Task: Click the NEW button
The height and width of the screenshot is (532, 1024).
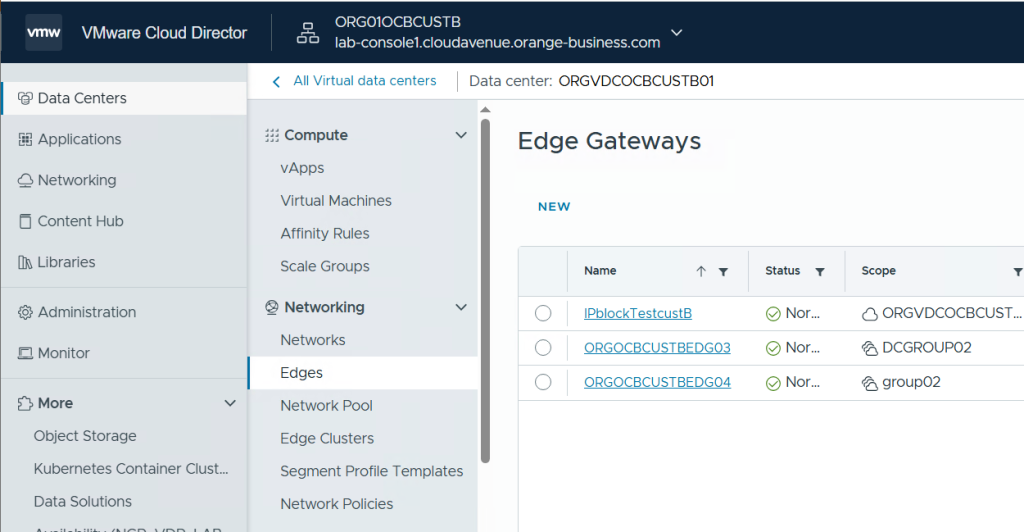Action: (554, 207)
